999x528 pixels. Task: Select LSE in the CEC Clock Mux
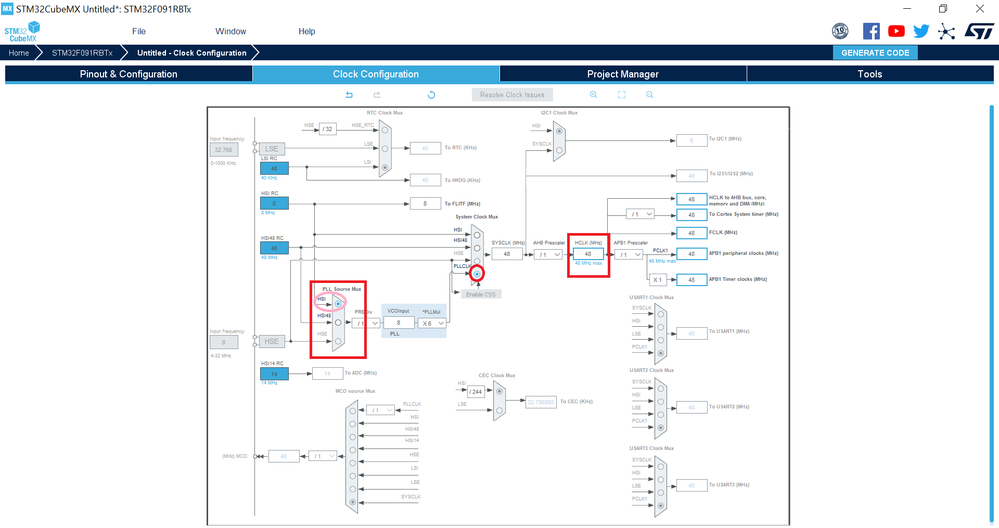tap(499, 411)
